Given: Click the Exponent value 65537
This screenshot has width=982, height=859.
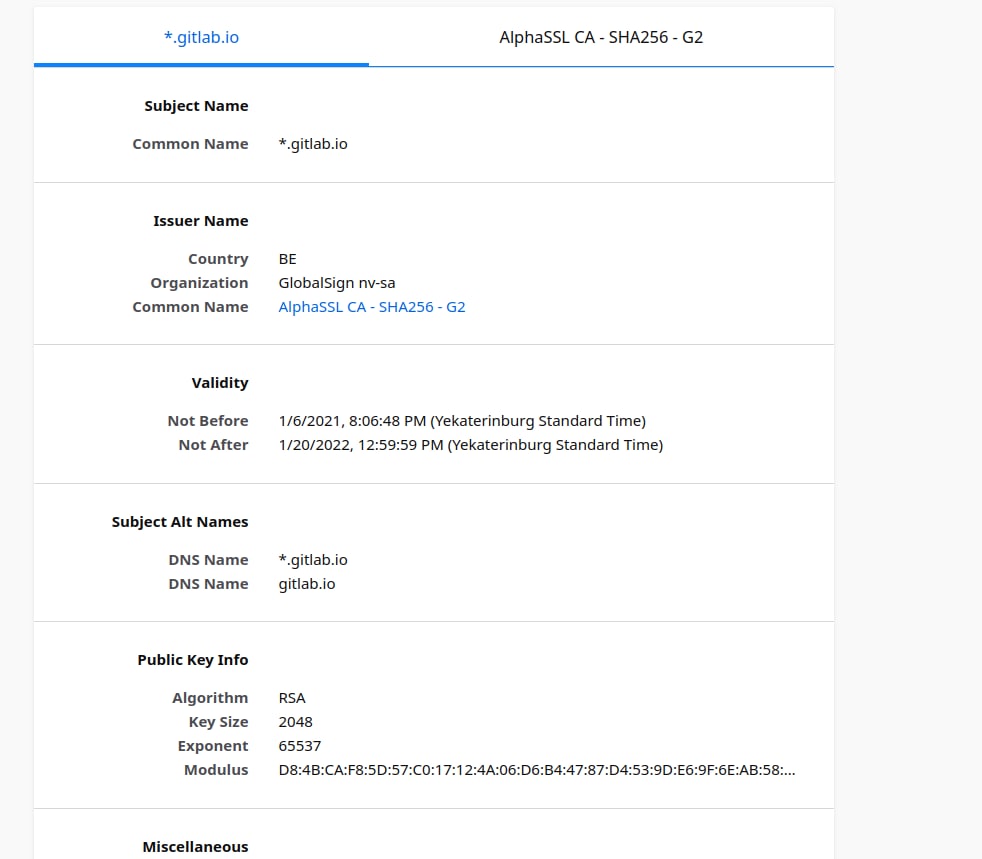Looking at the screenshot, I should pos(300,746).
